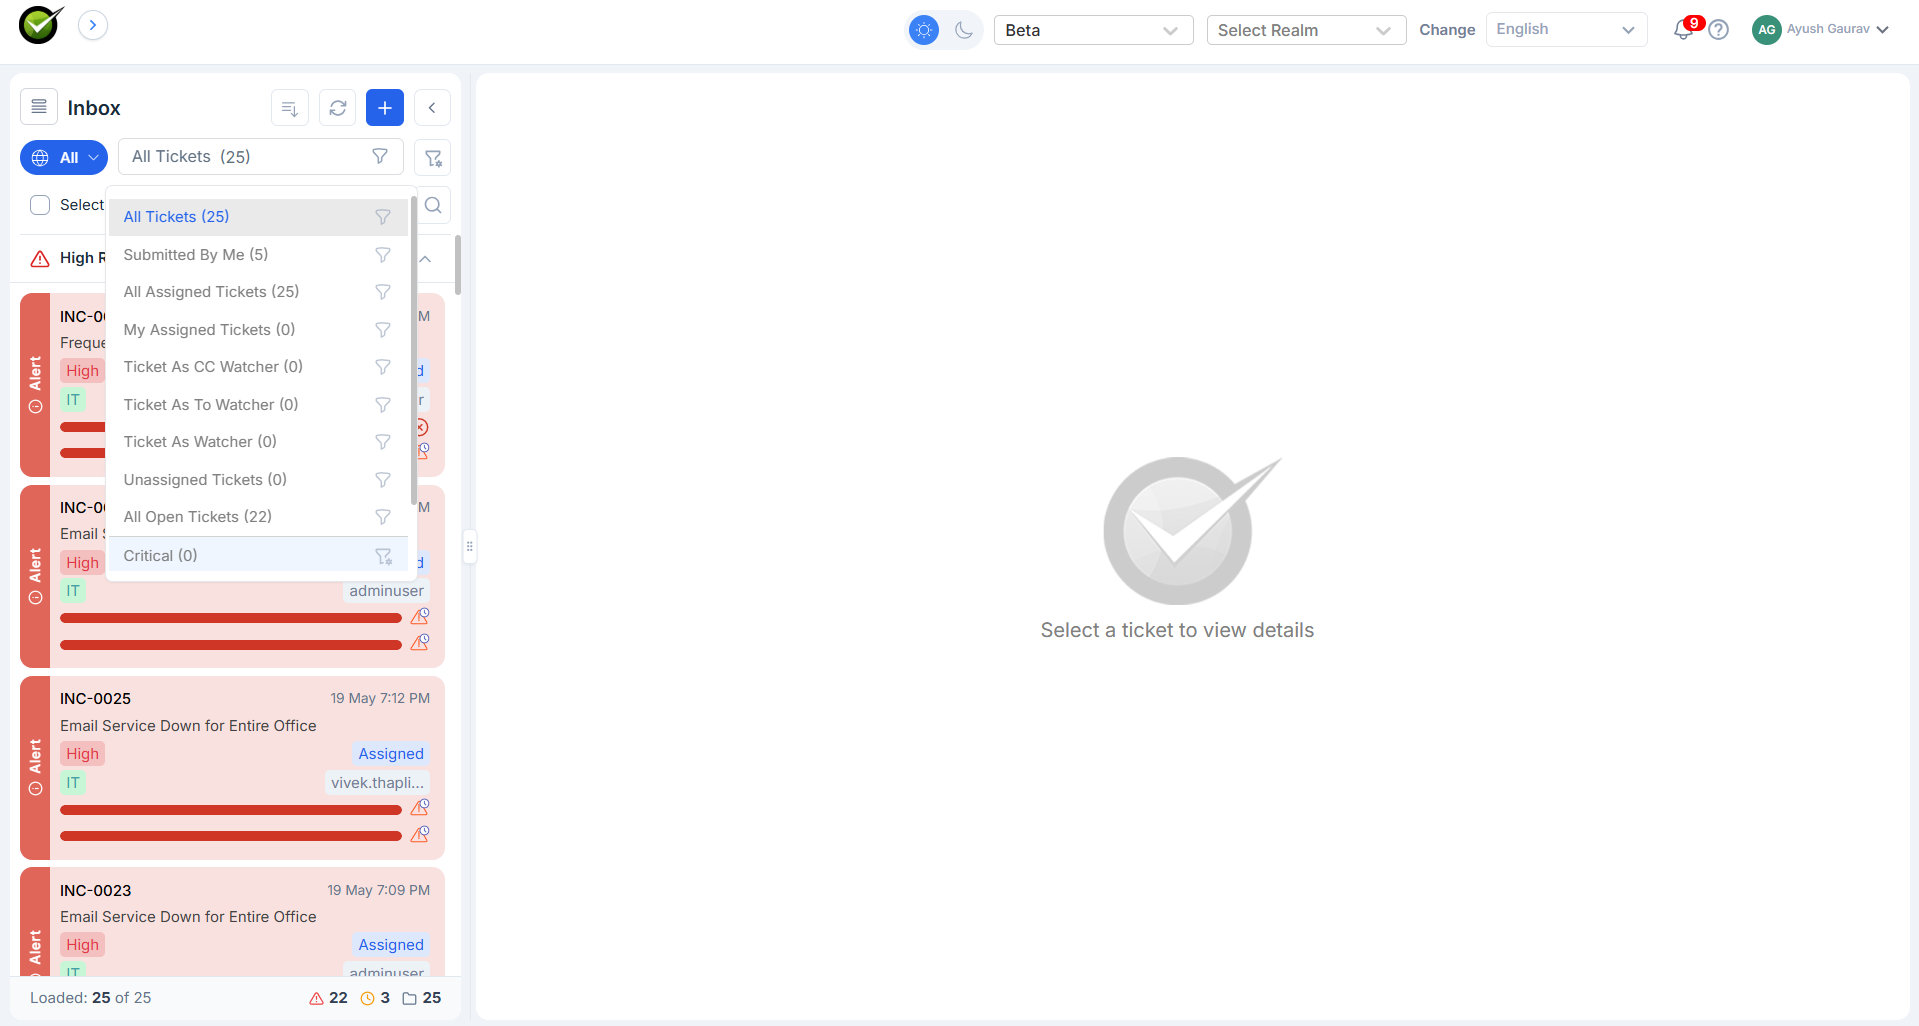
Task: Open the Select Realm dropdown
Action: (1307, 30)
